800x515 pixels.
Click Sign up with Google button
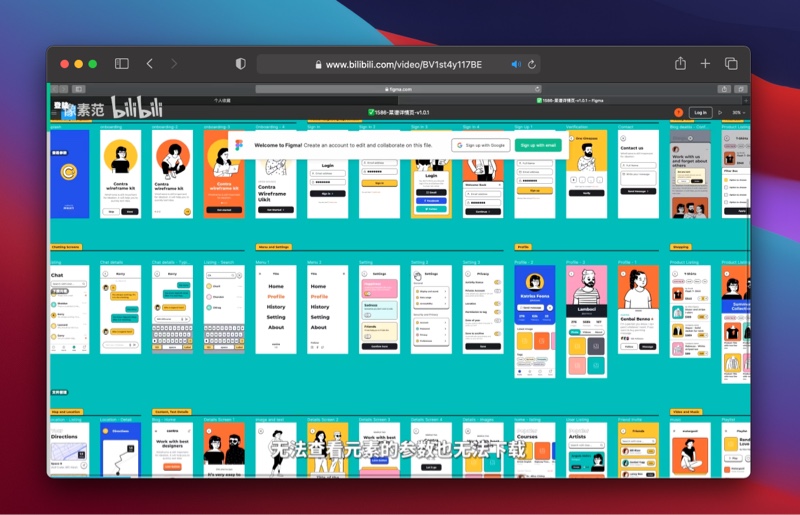click(481, 145)
